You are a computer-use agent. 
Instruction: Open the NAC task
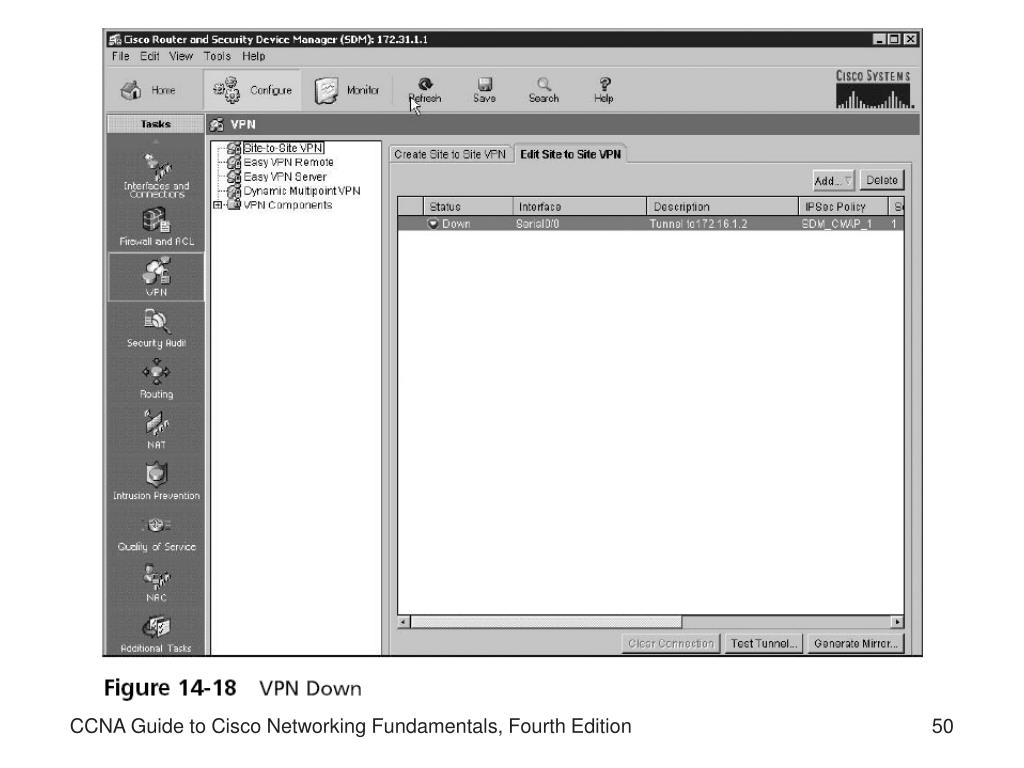click(157, 583)
